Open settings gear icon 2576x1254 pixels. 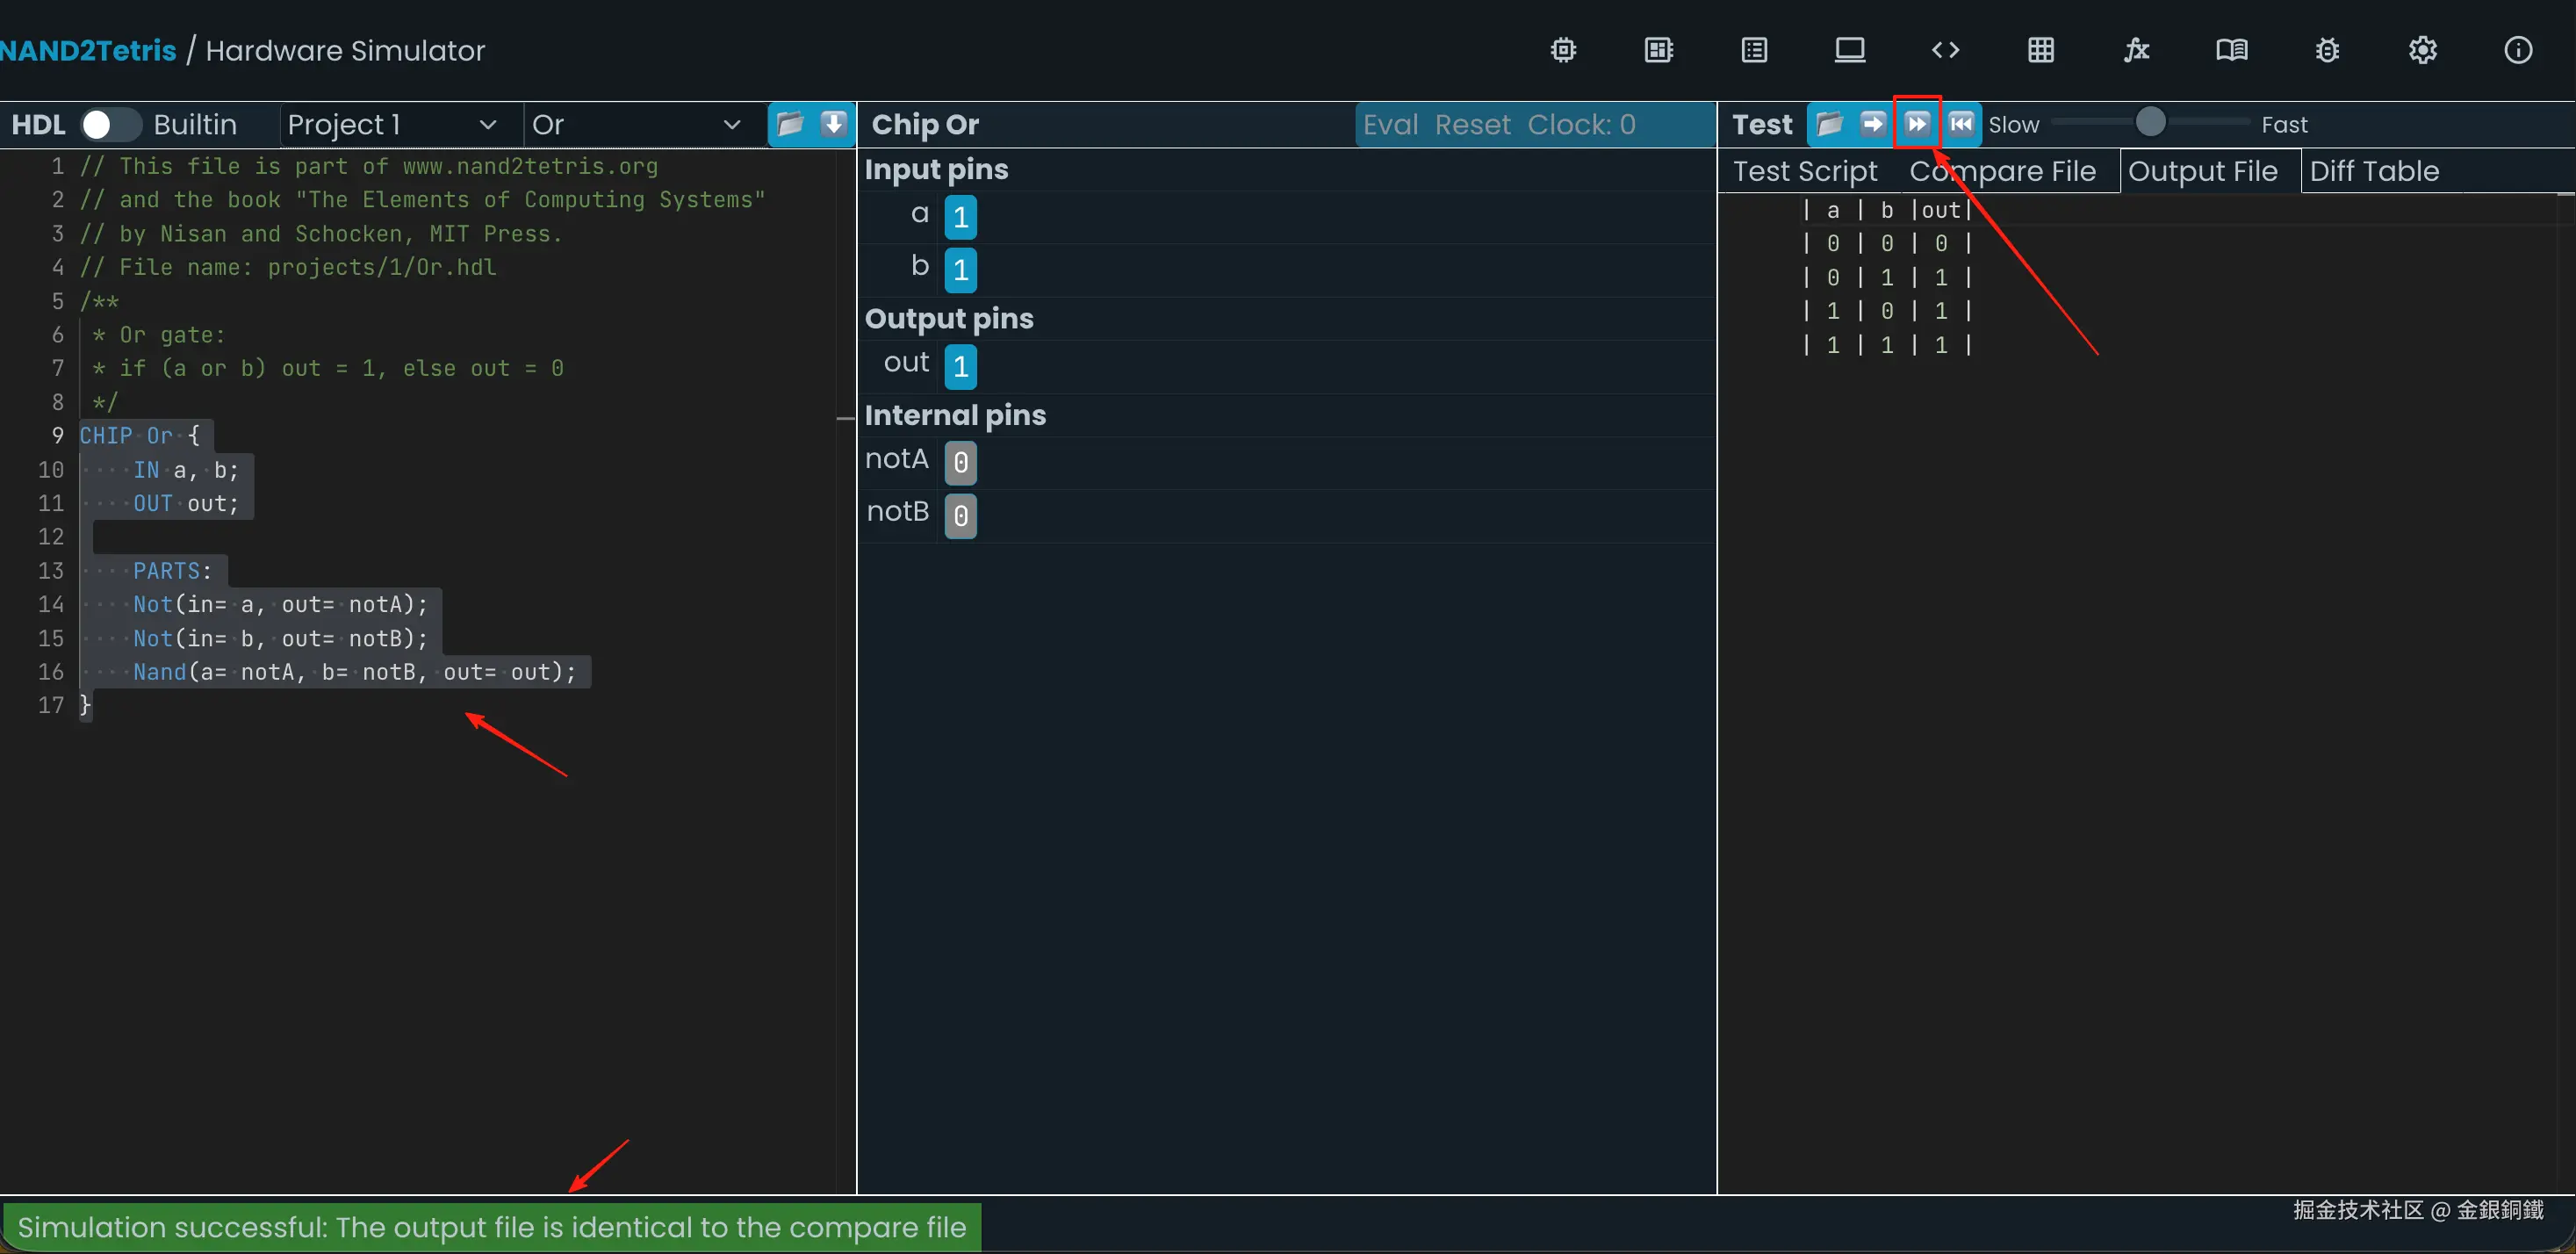click(2422, 50)
